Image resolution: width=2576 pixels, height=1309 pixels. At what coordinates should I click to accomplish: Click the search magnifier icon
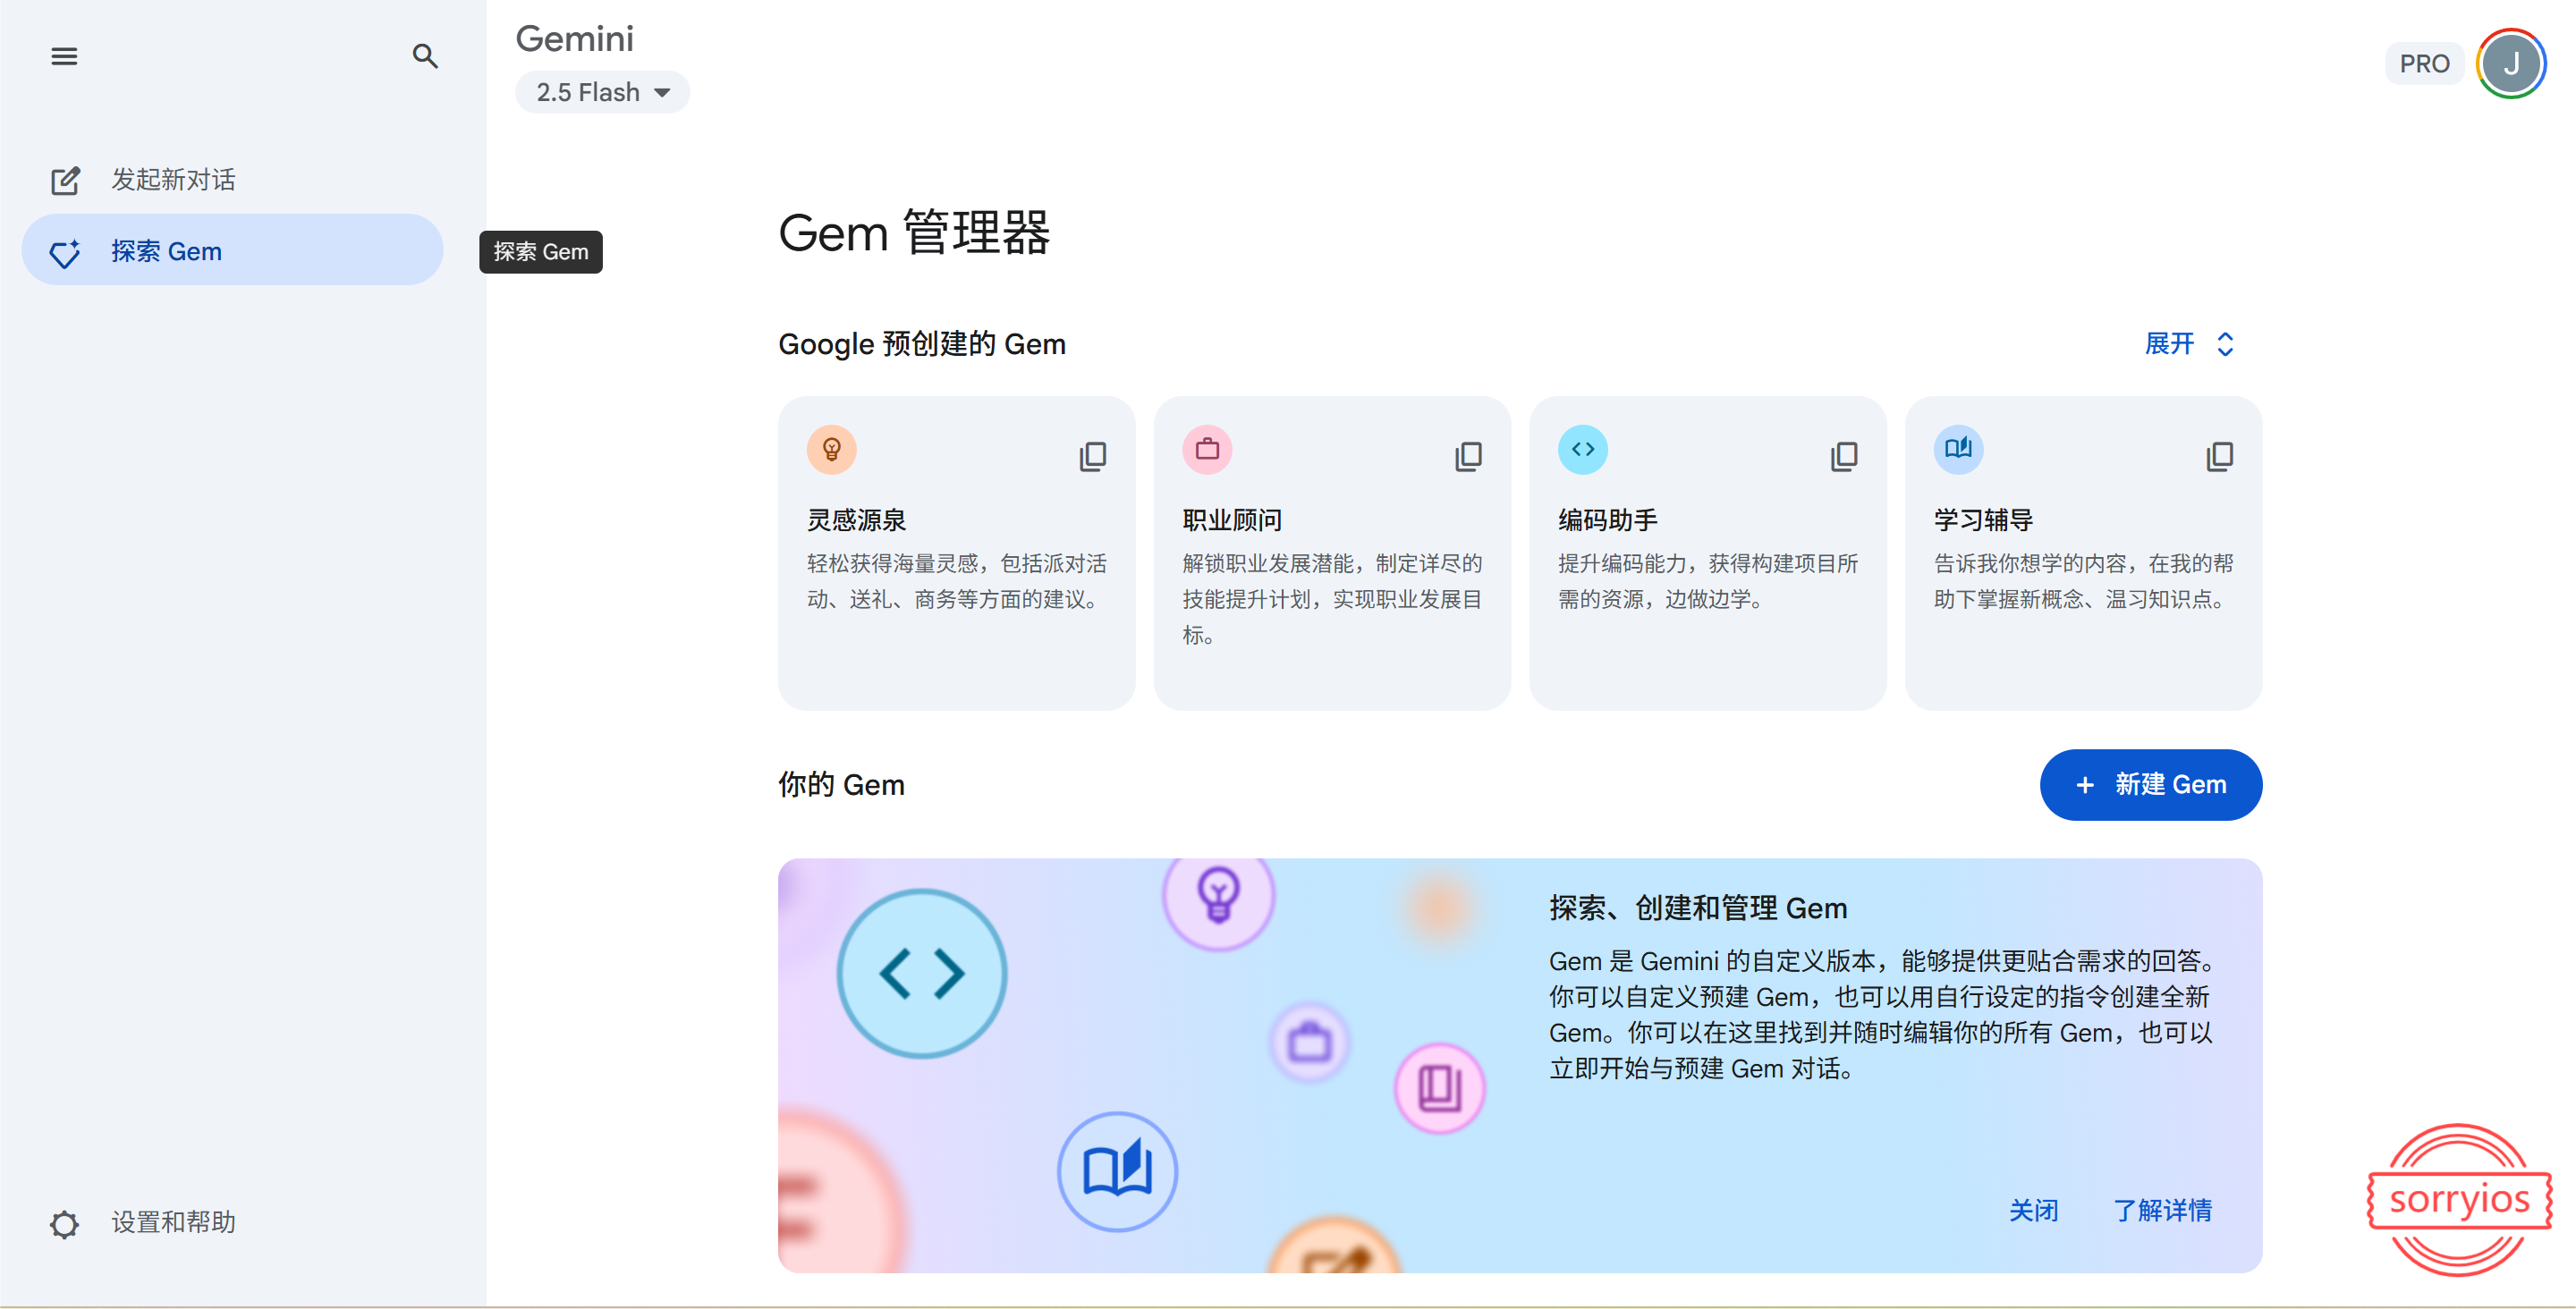[x=425, y=57]
